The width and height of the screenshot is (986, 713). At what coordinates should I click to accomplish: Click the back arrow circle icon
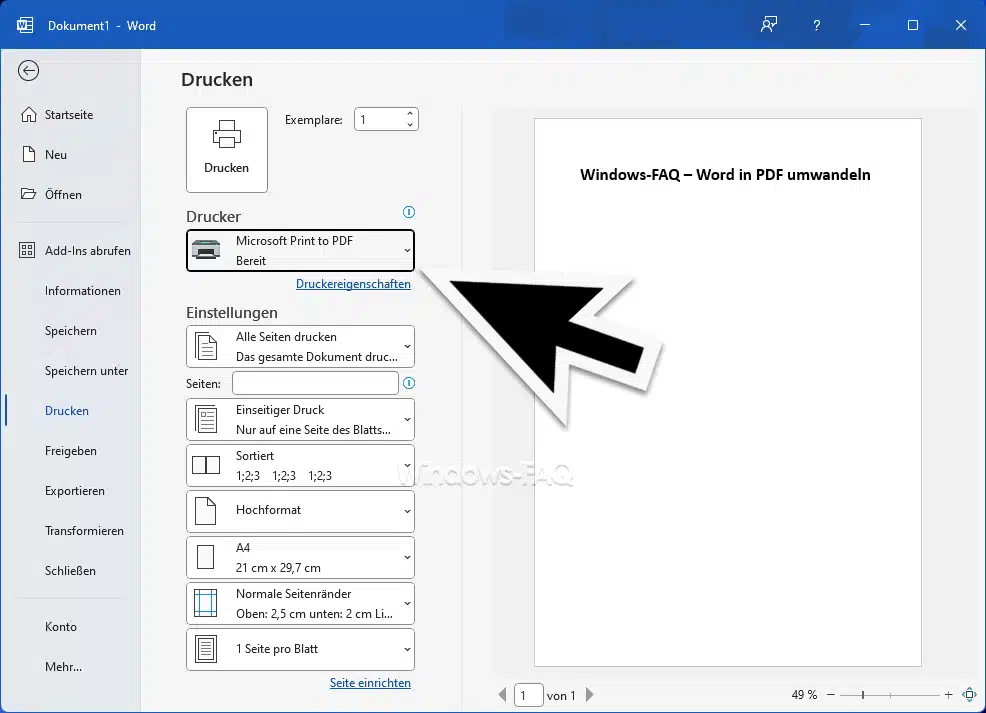[x=28, y=70]
